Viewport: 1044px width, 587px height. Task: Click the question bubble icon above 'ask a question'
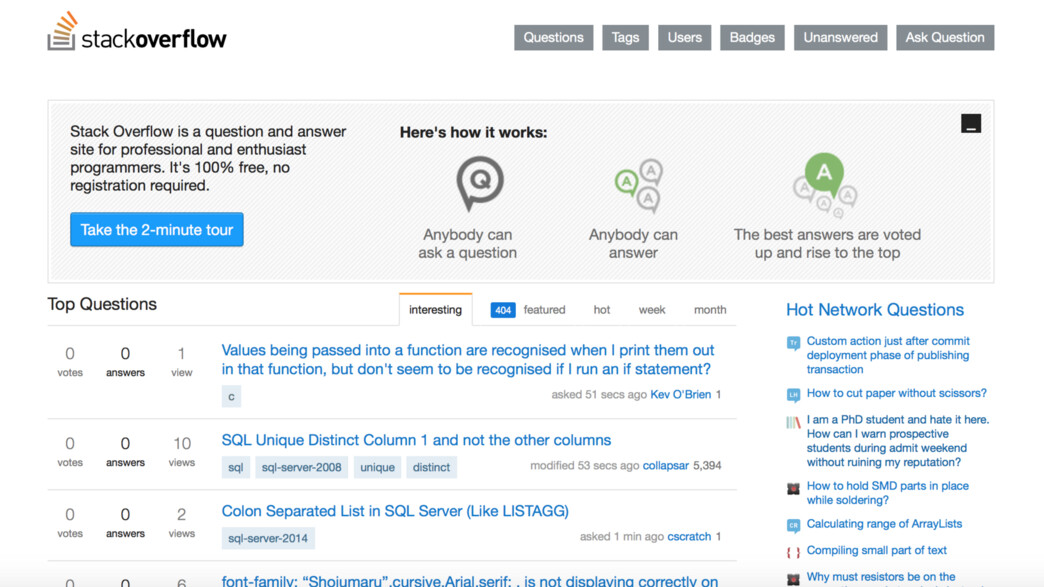click(480, 184)
